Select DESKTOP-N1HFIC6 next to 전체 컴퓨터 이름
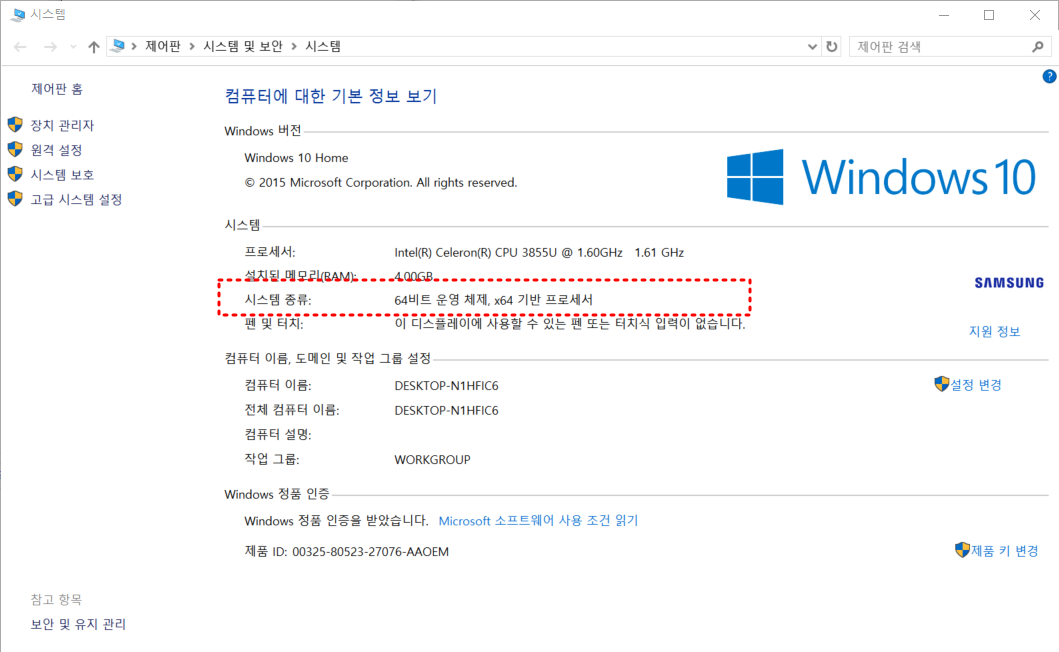This screenshot has width=1059, height=652. coord(446,410)
